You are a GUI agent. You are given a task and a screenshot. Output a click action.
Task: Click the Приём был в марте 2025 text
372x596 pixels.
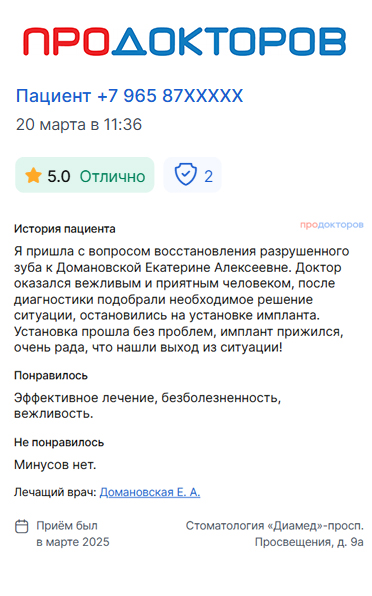click(x=73, y=534)
